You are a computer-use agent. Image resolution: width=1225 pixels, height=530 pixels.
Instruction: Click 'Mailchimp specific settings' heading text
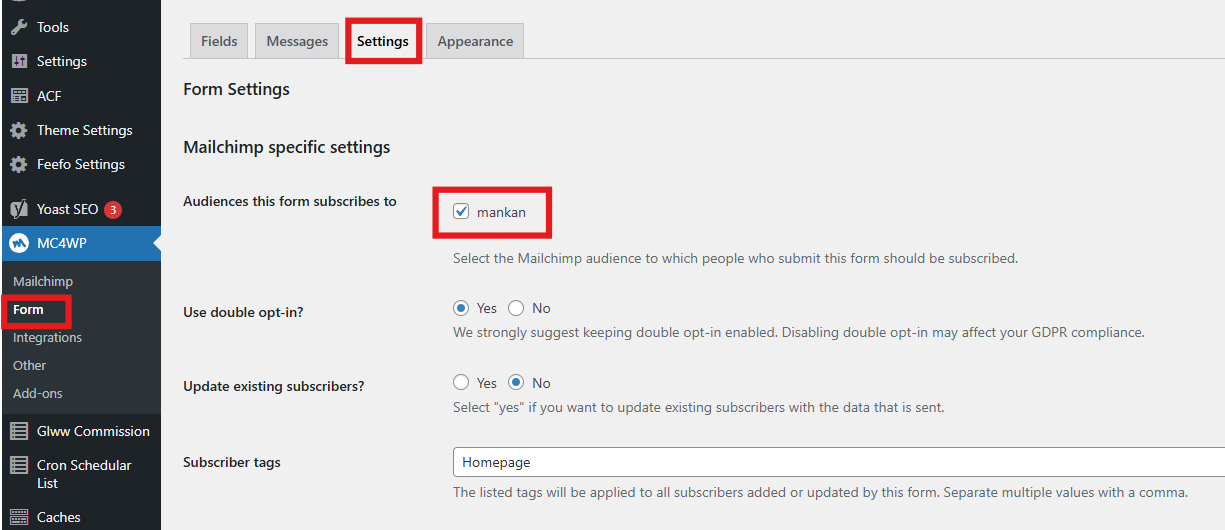pos(287,147)
